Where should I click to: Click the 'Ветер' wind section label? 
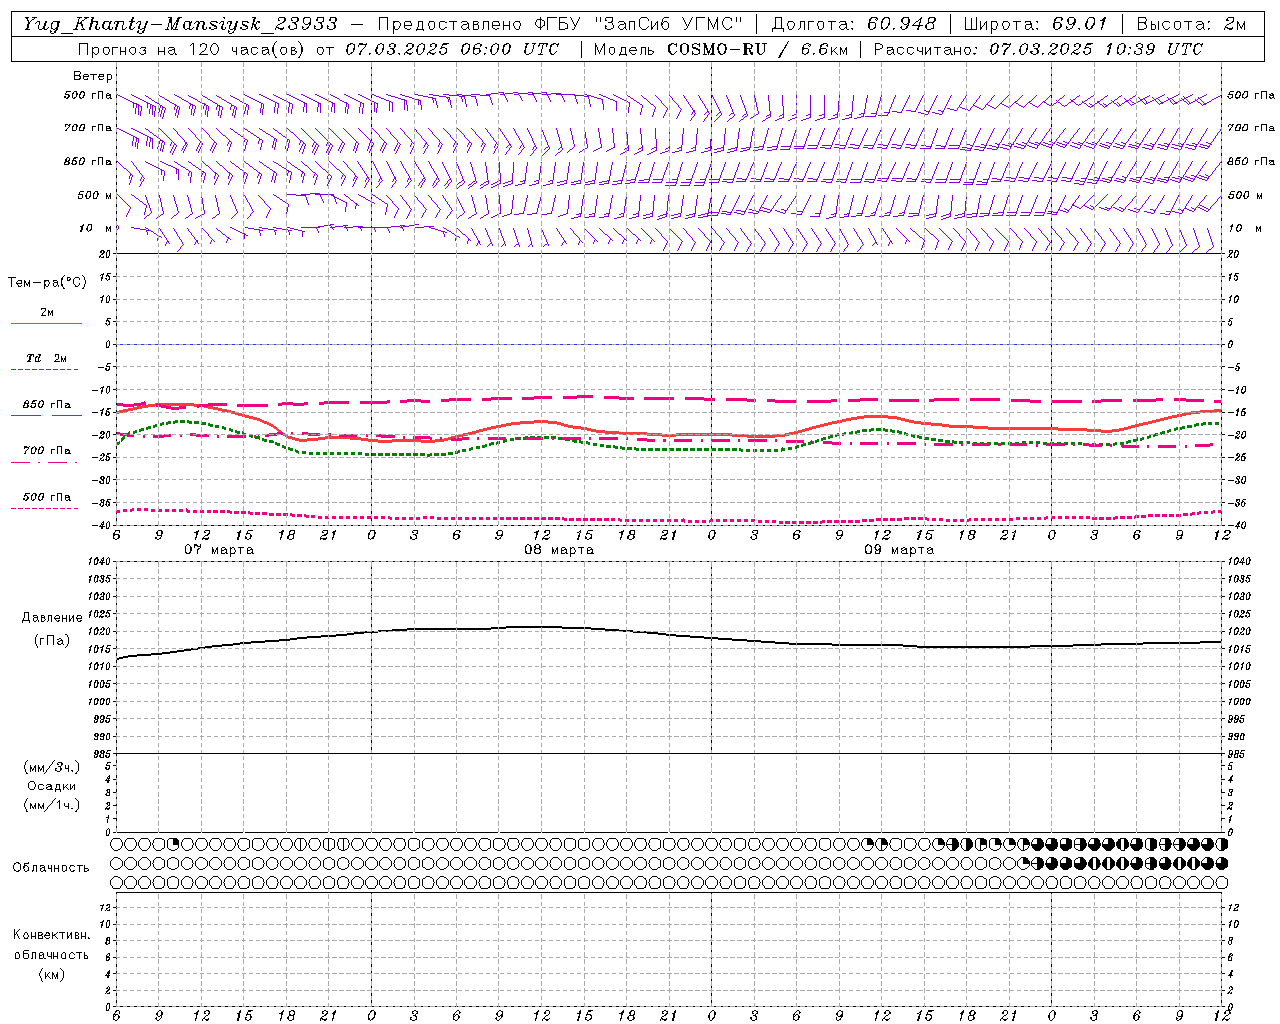click(93, 76)
